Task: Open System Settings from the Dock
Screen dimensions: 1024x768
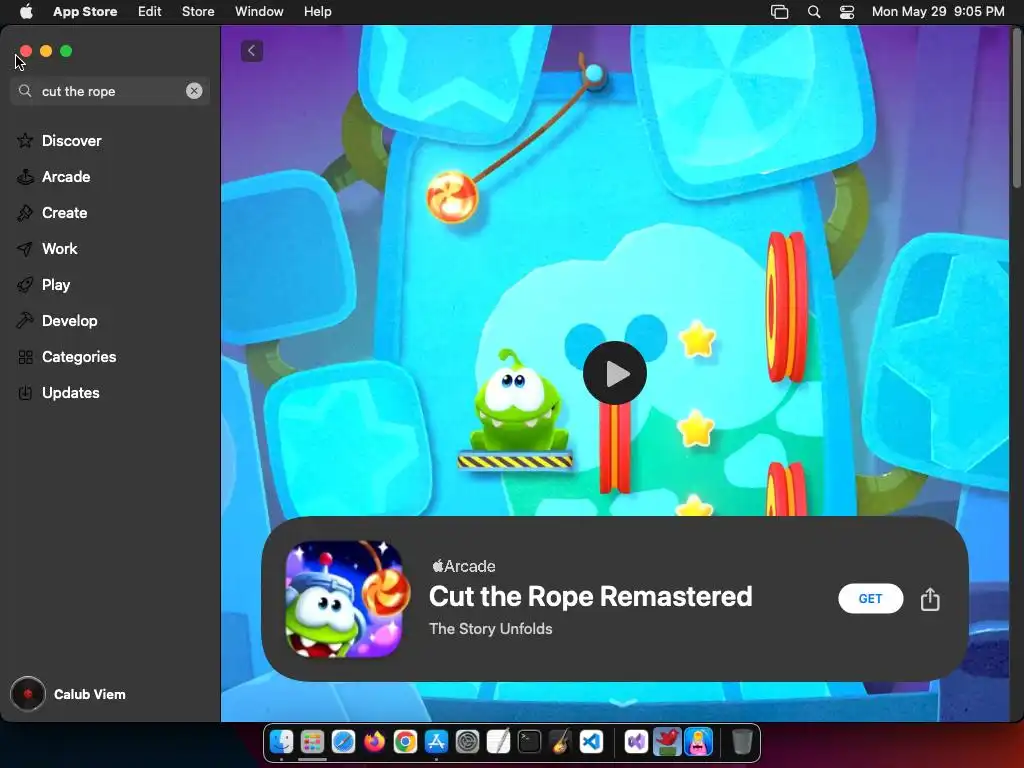Action: [468, 742]
